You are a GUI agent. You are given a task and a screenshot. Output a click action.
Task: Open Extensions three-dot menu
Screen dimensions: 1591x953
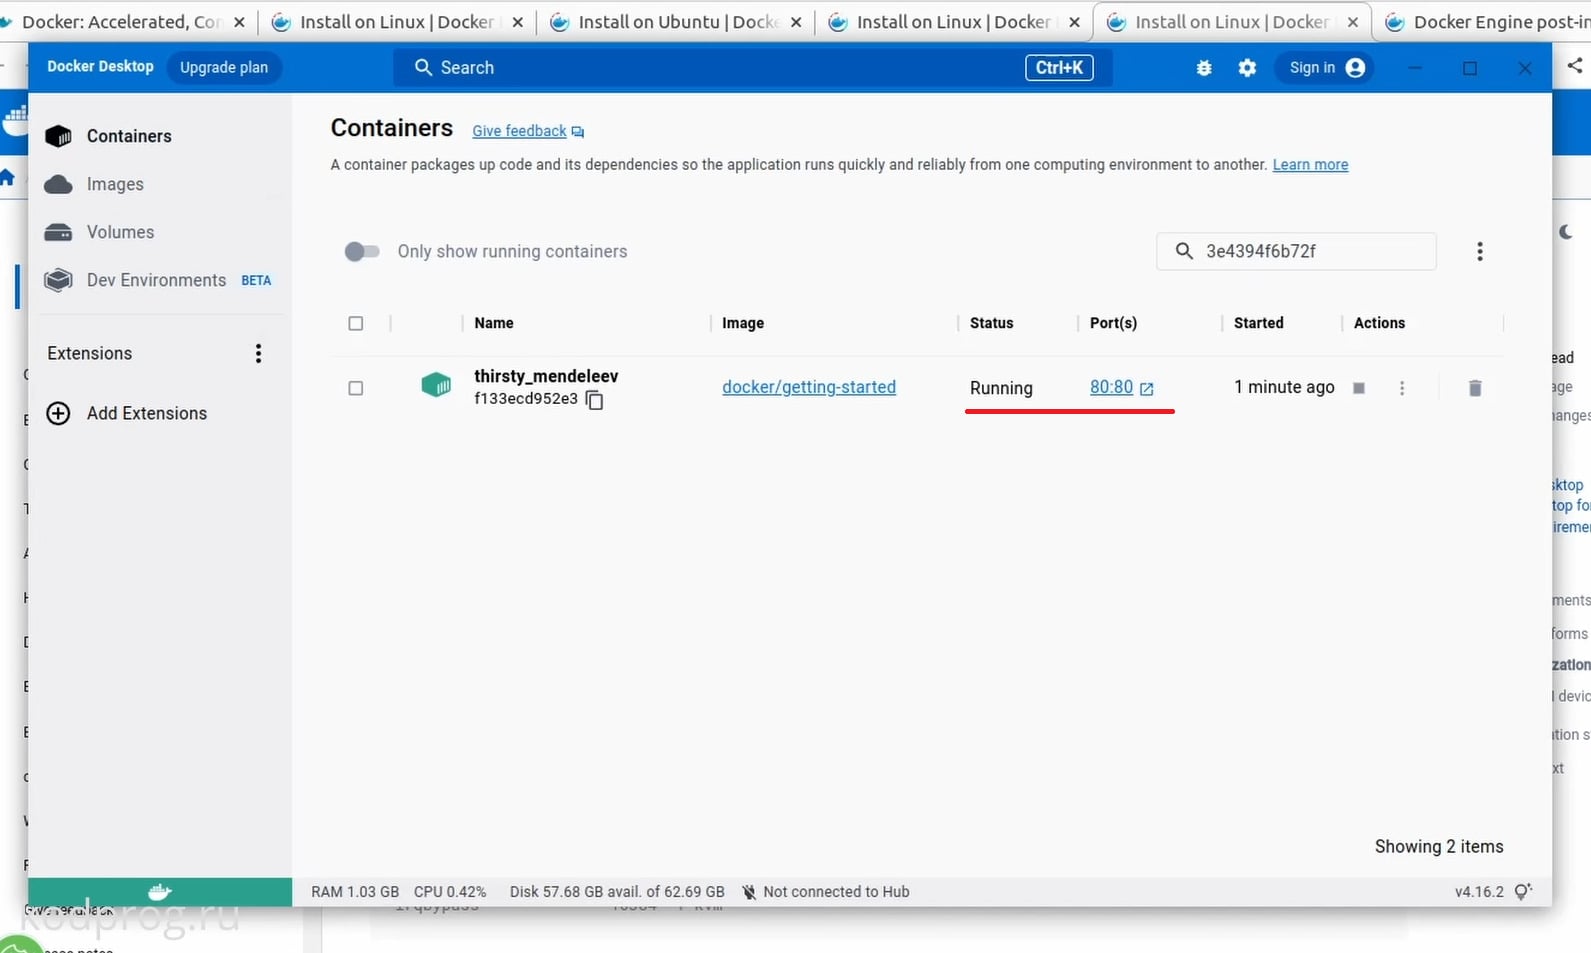click(258, 353)
